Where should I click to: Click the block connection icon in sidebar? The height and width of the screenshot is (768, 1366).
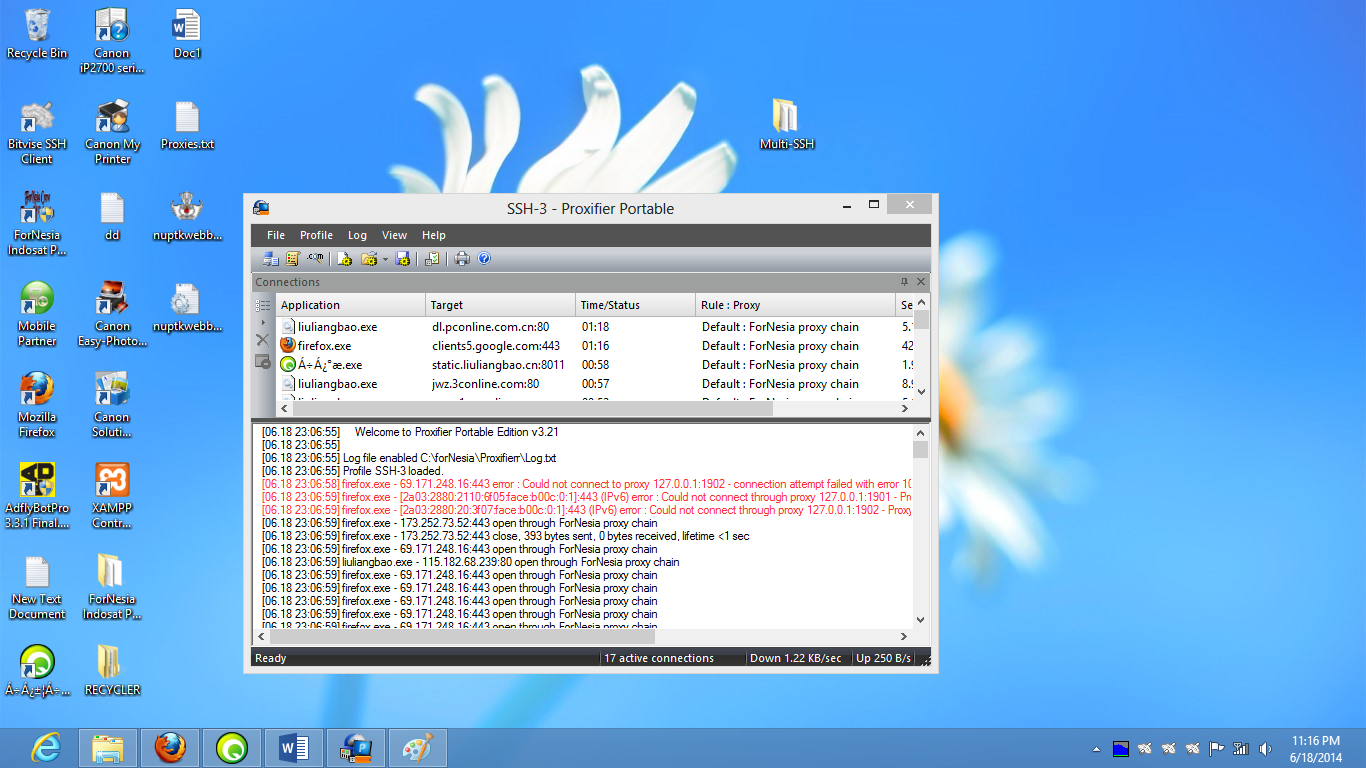263,361
